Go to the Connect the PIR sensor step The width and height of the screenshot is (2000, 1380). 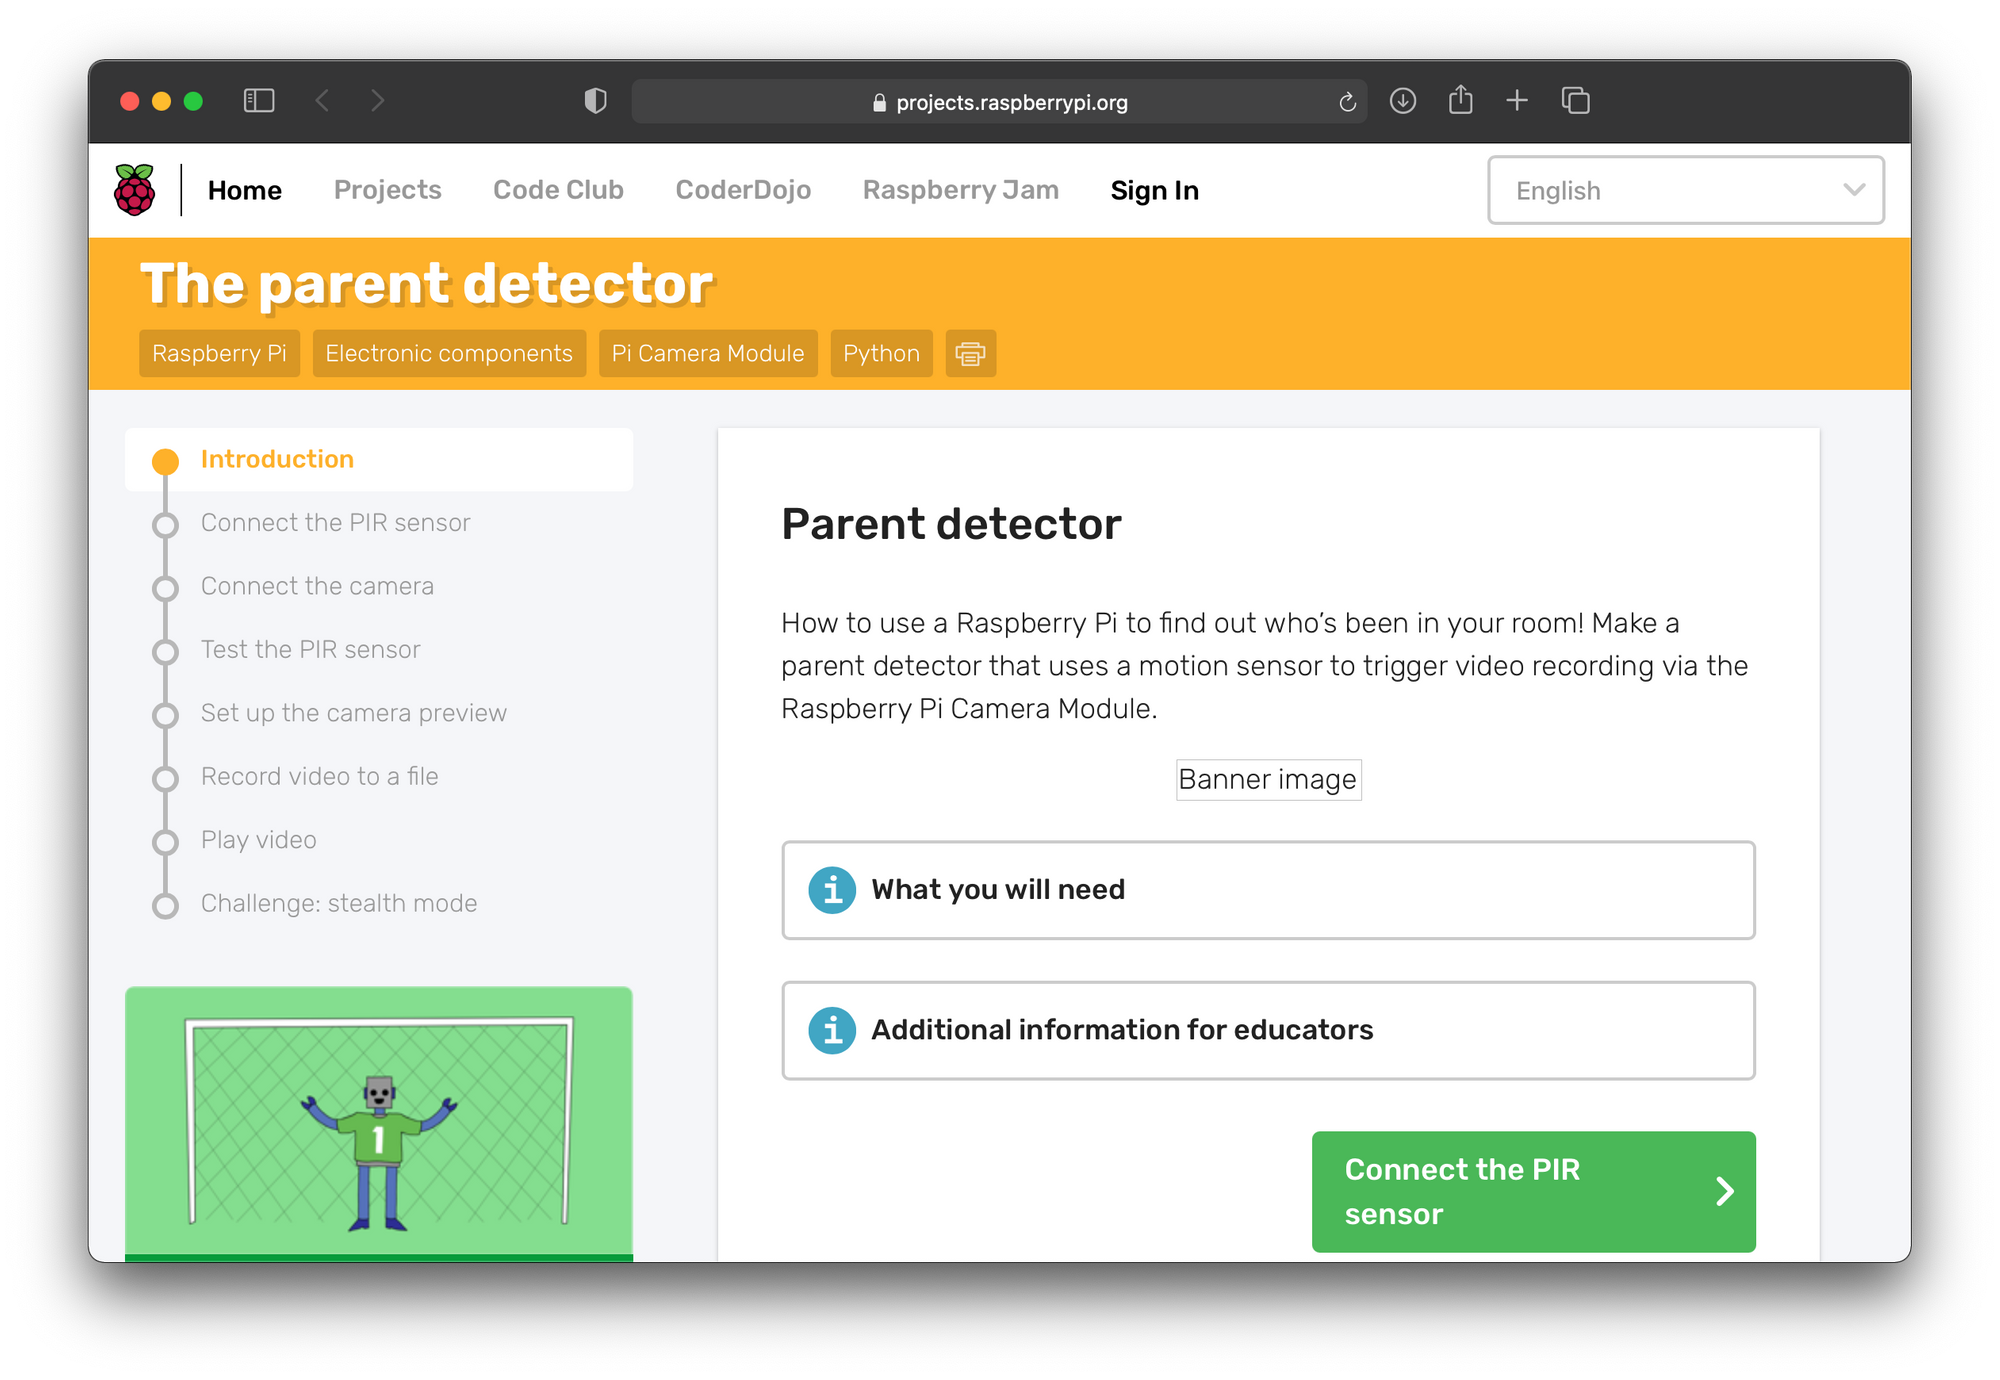pos(335,523)
